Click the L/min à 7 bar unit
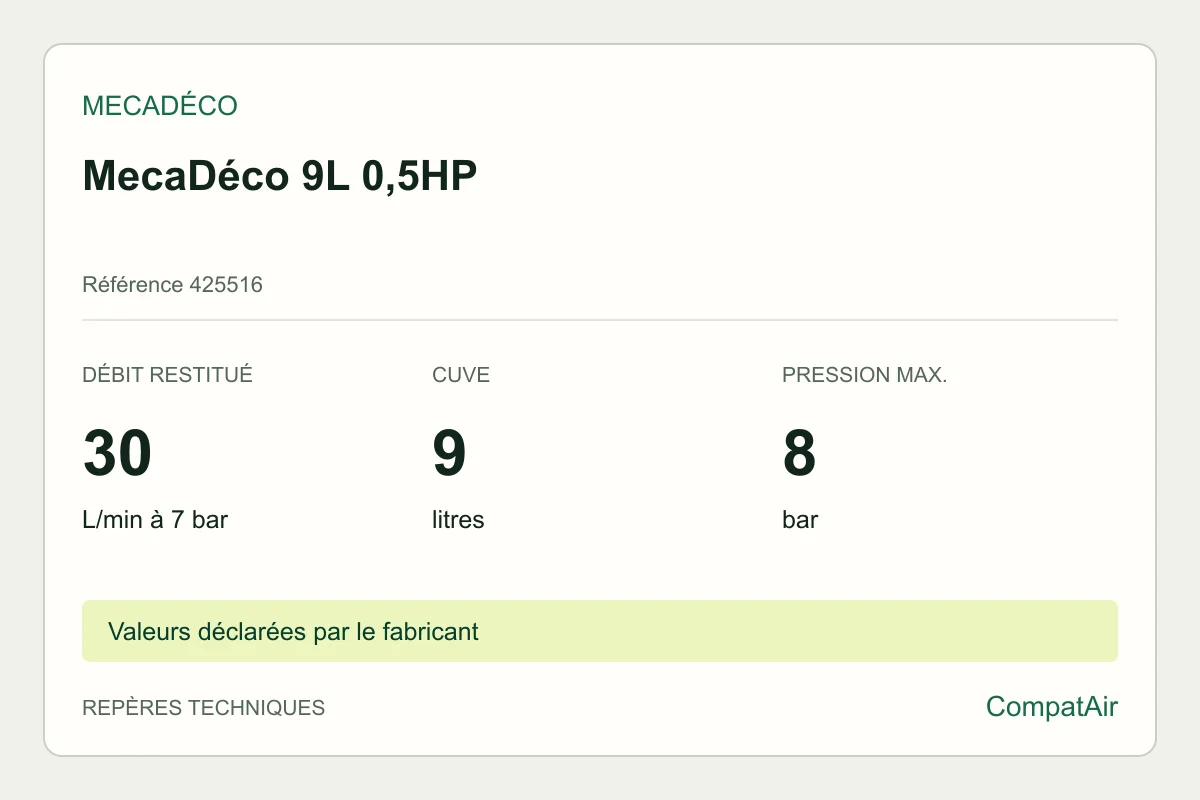1200x800 pixels. [x=155, y=520]
